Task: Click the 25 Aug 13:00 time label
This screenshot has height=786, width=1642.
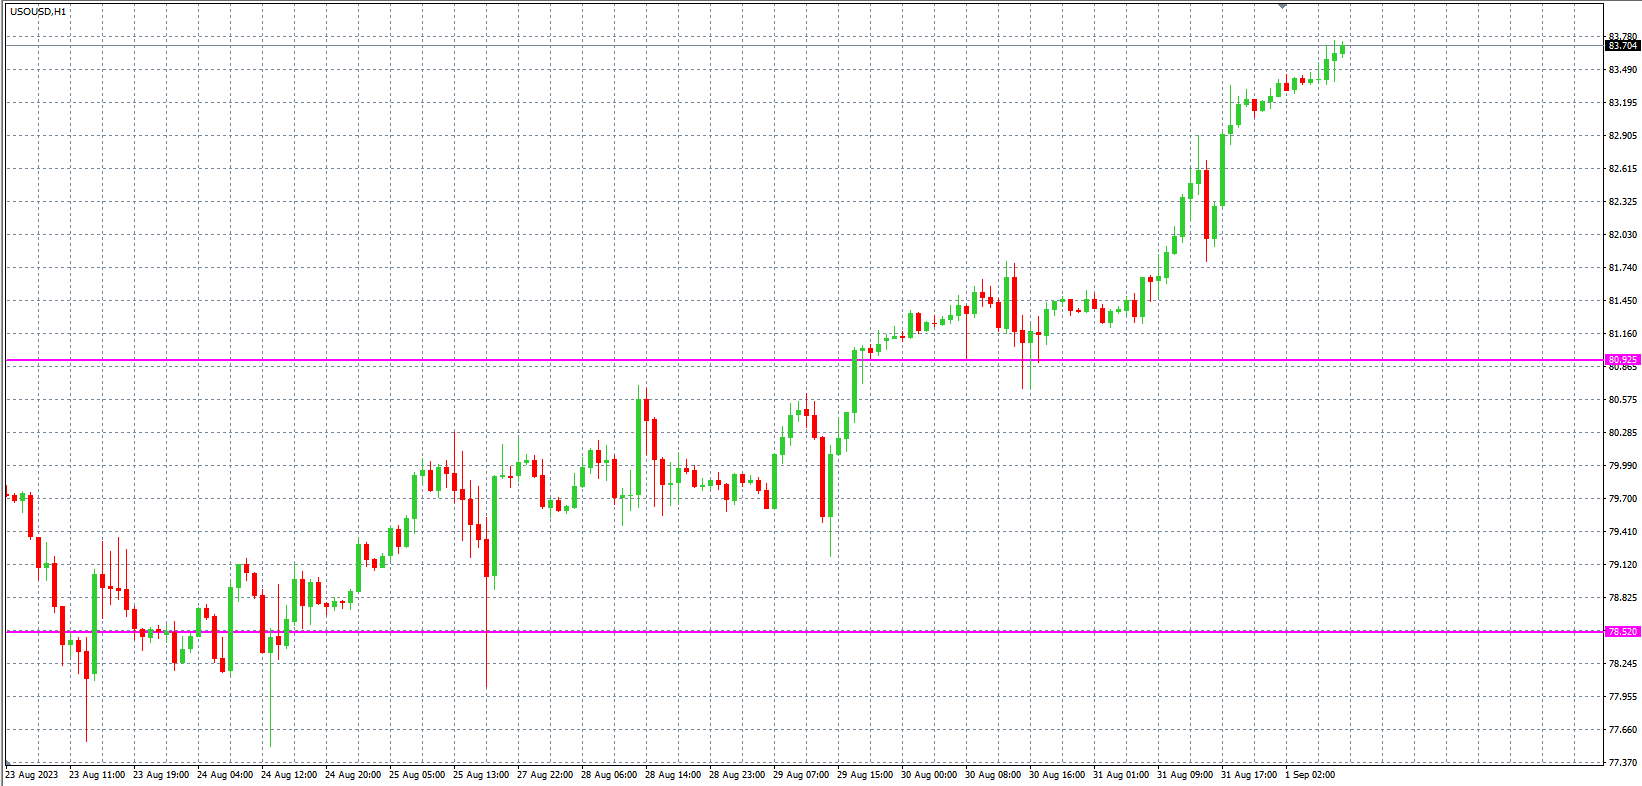Action: (481, 775)
